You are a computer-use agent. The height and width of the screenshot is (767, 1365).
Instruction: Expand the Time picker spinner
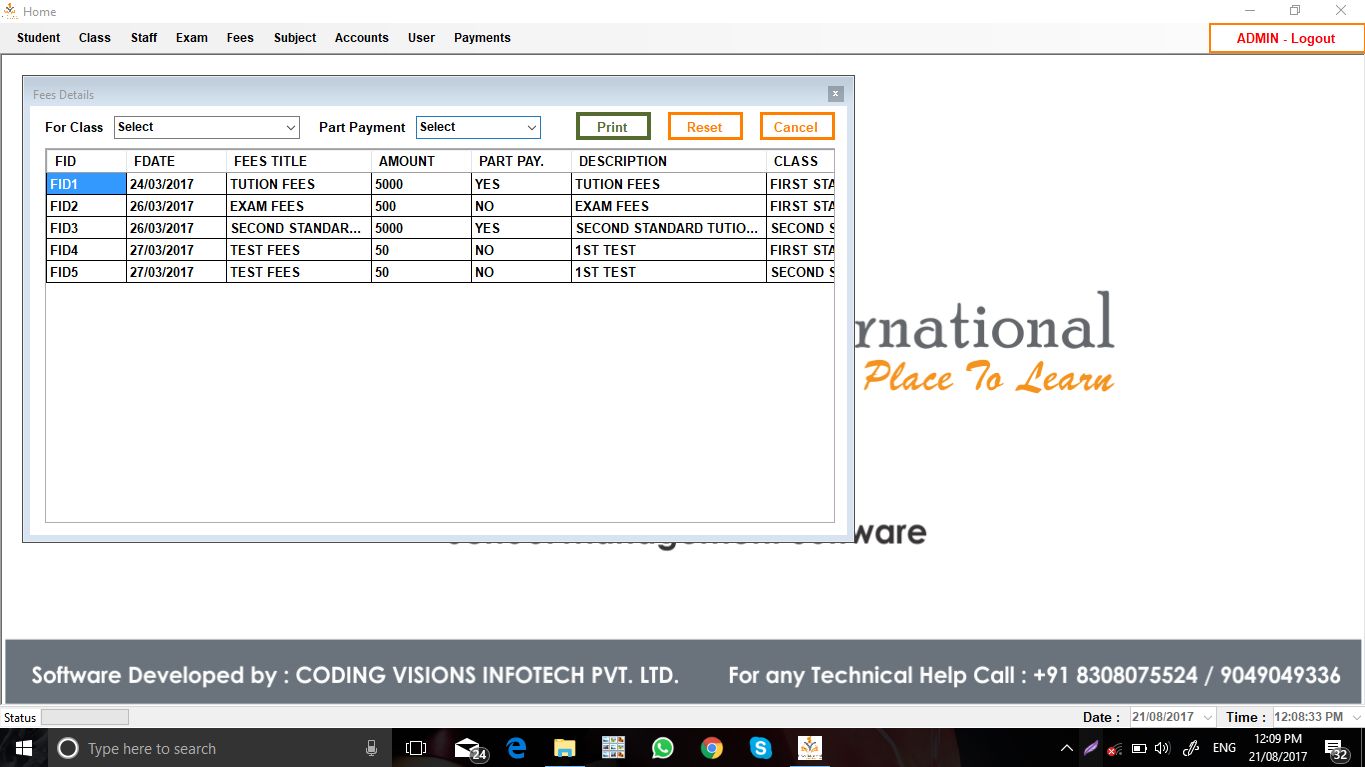tap(1357, 717)
